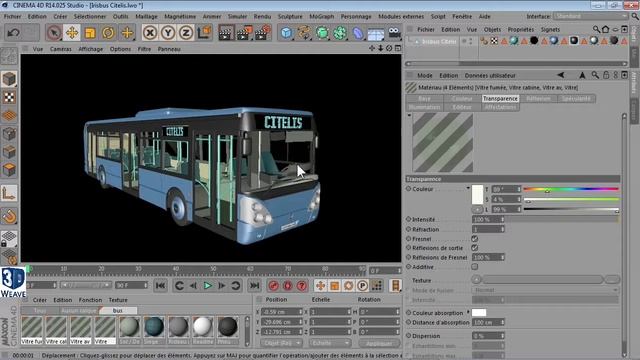Screen dimensions: 640x360
Task: Click attribute manager back arrow
Action: pos(561,75)
